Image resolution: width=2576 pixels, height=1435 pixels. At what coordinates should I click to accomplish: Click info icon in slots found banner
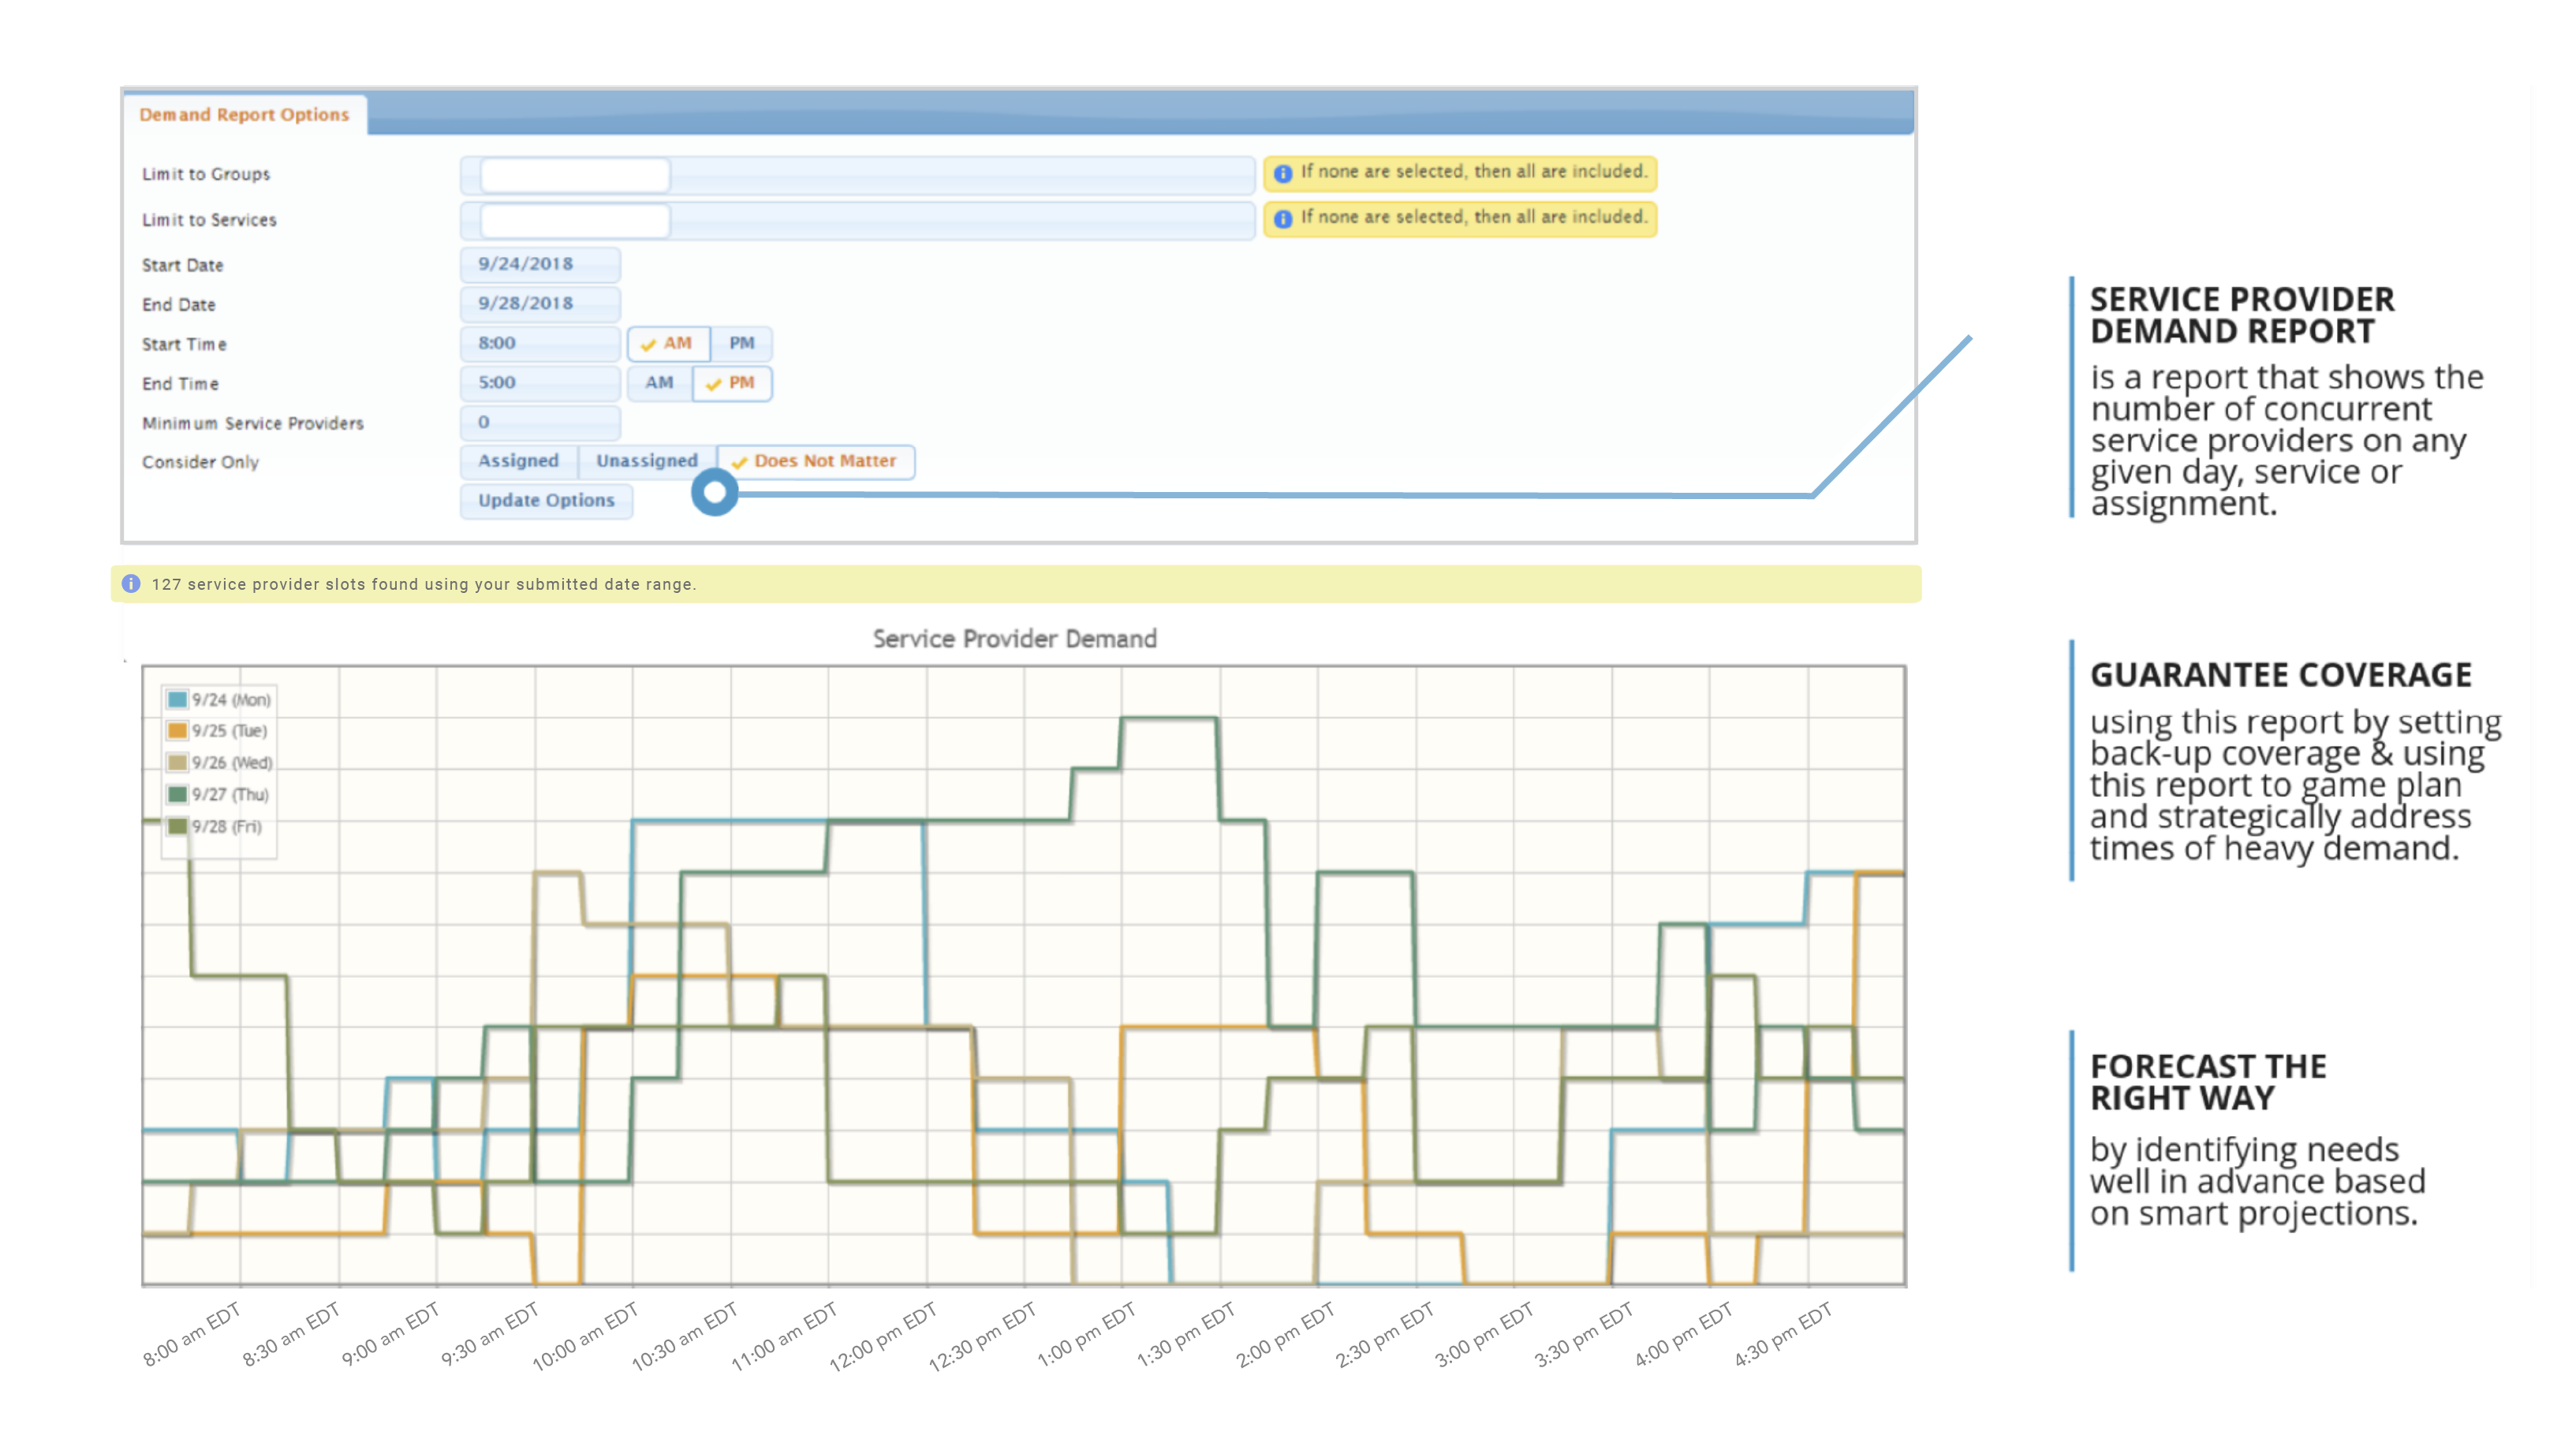coord(131,584)
